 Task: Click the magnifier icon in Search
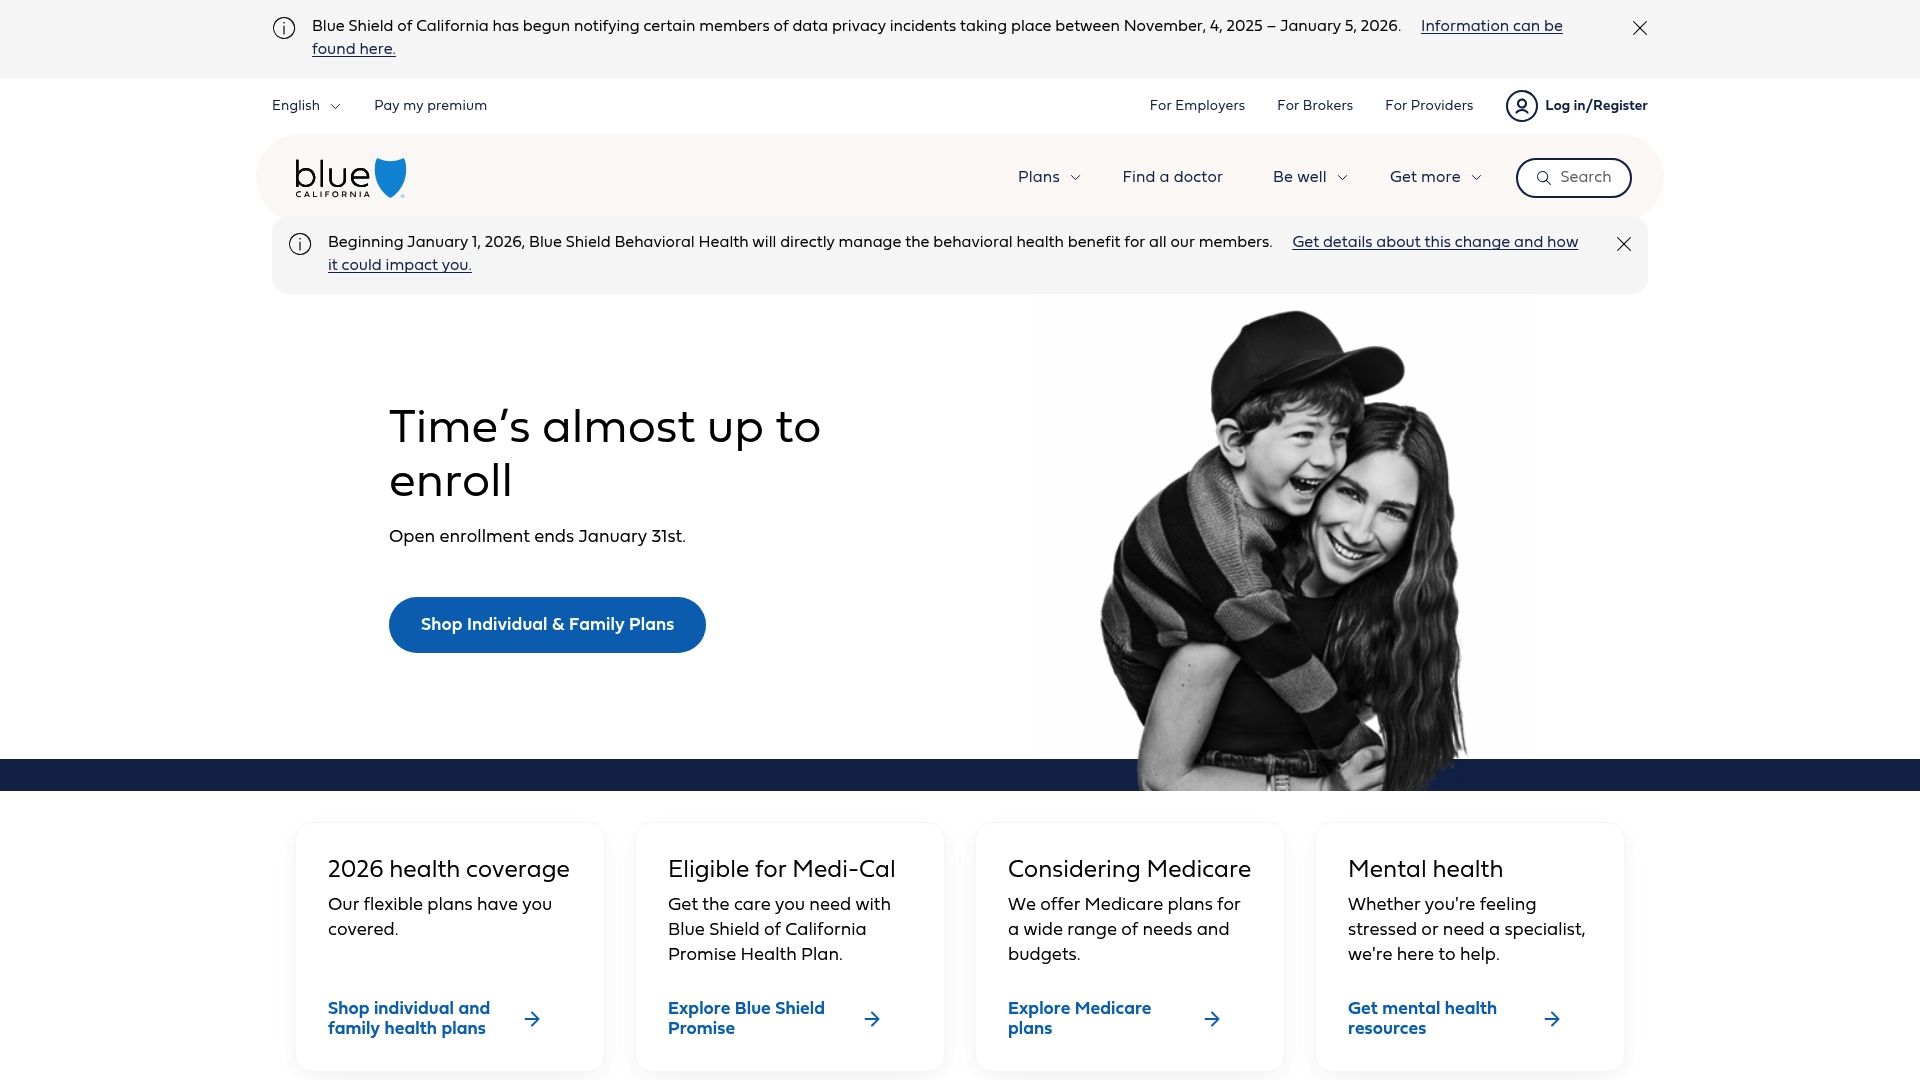point(1544,178)
